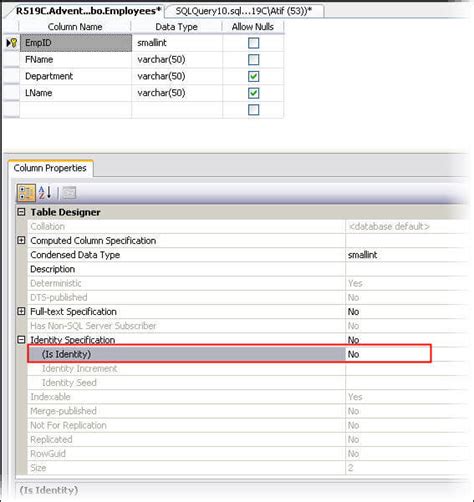Select the row header for LName
474x502 pixels.
pyautogui.click(x=12, y=93)
